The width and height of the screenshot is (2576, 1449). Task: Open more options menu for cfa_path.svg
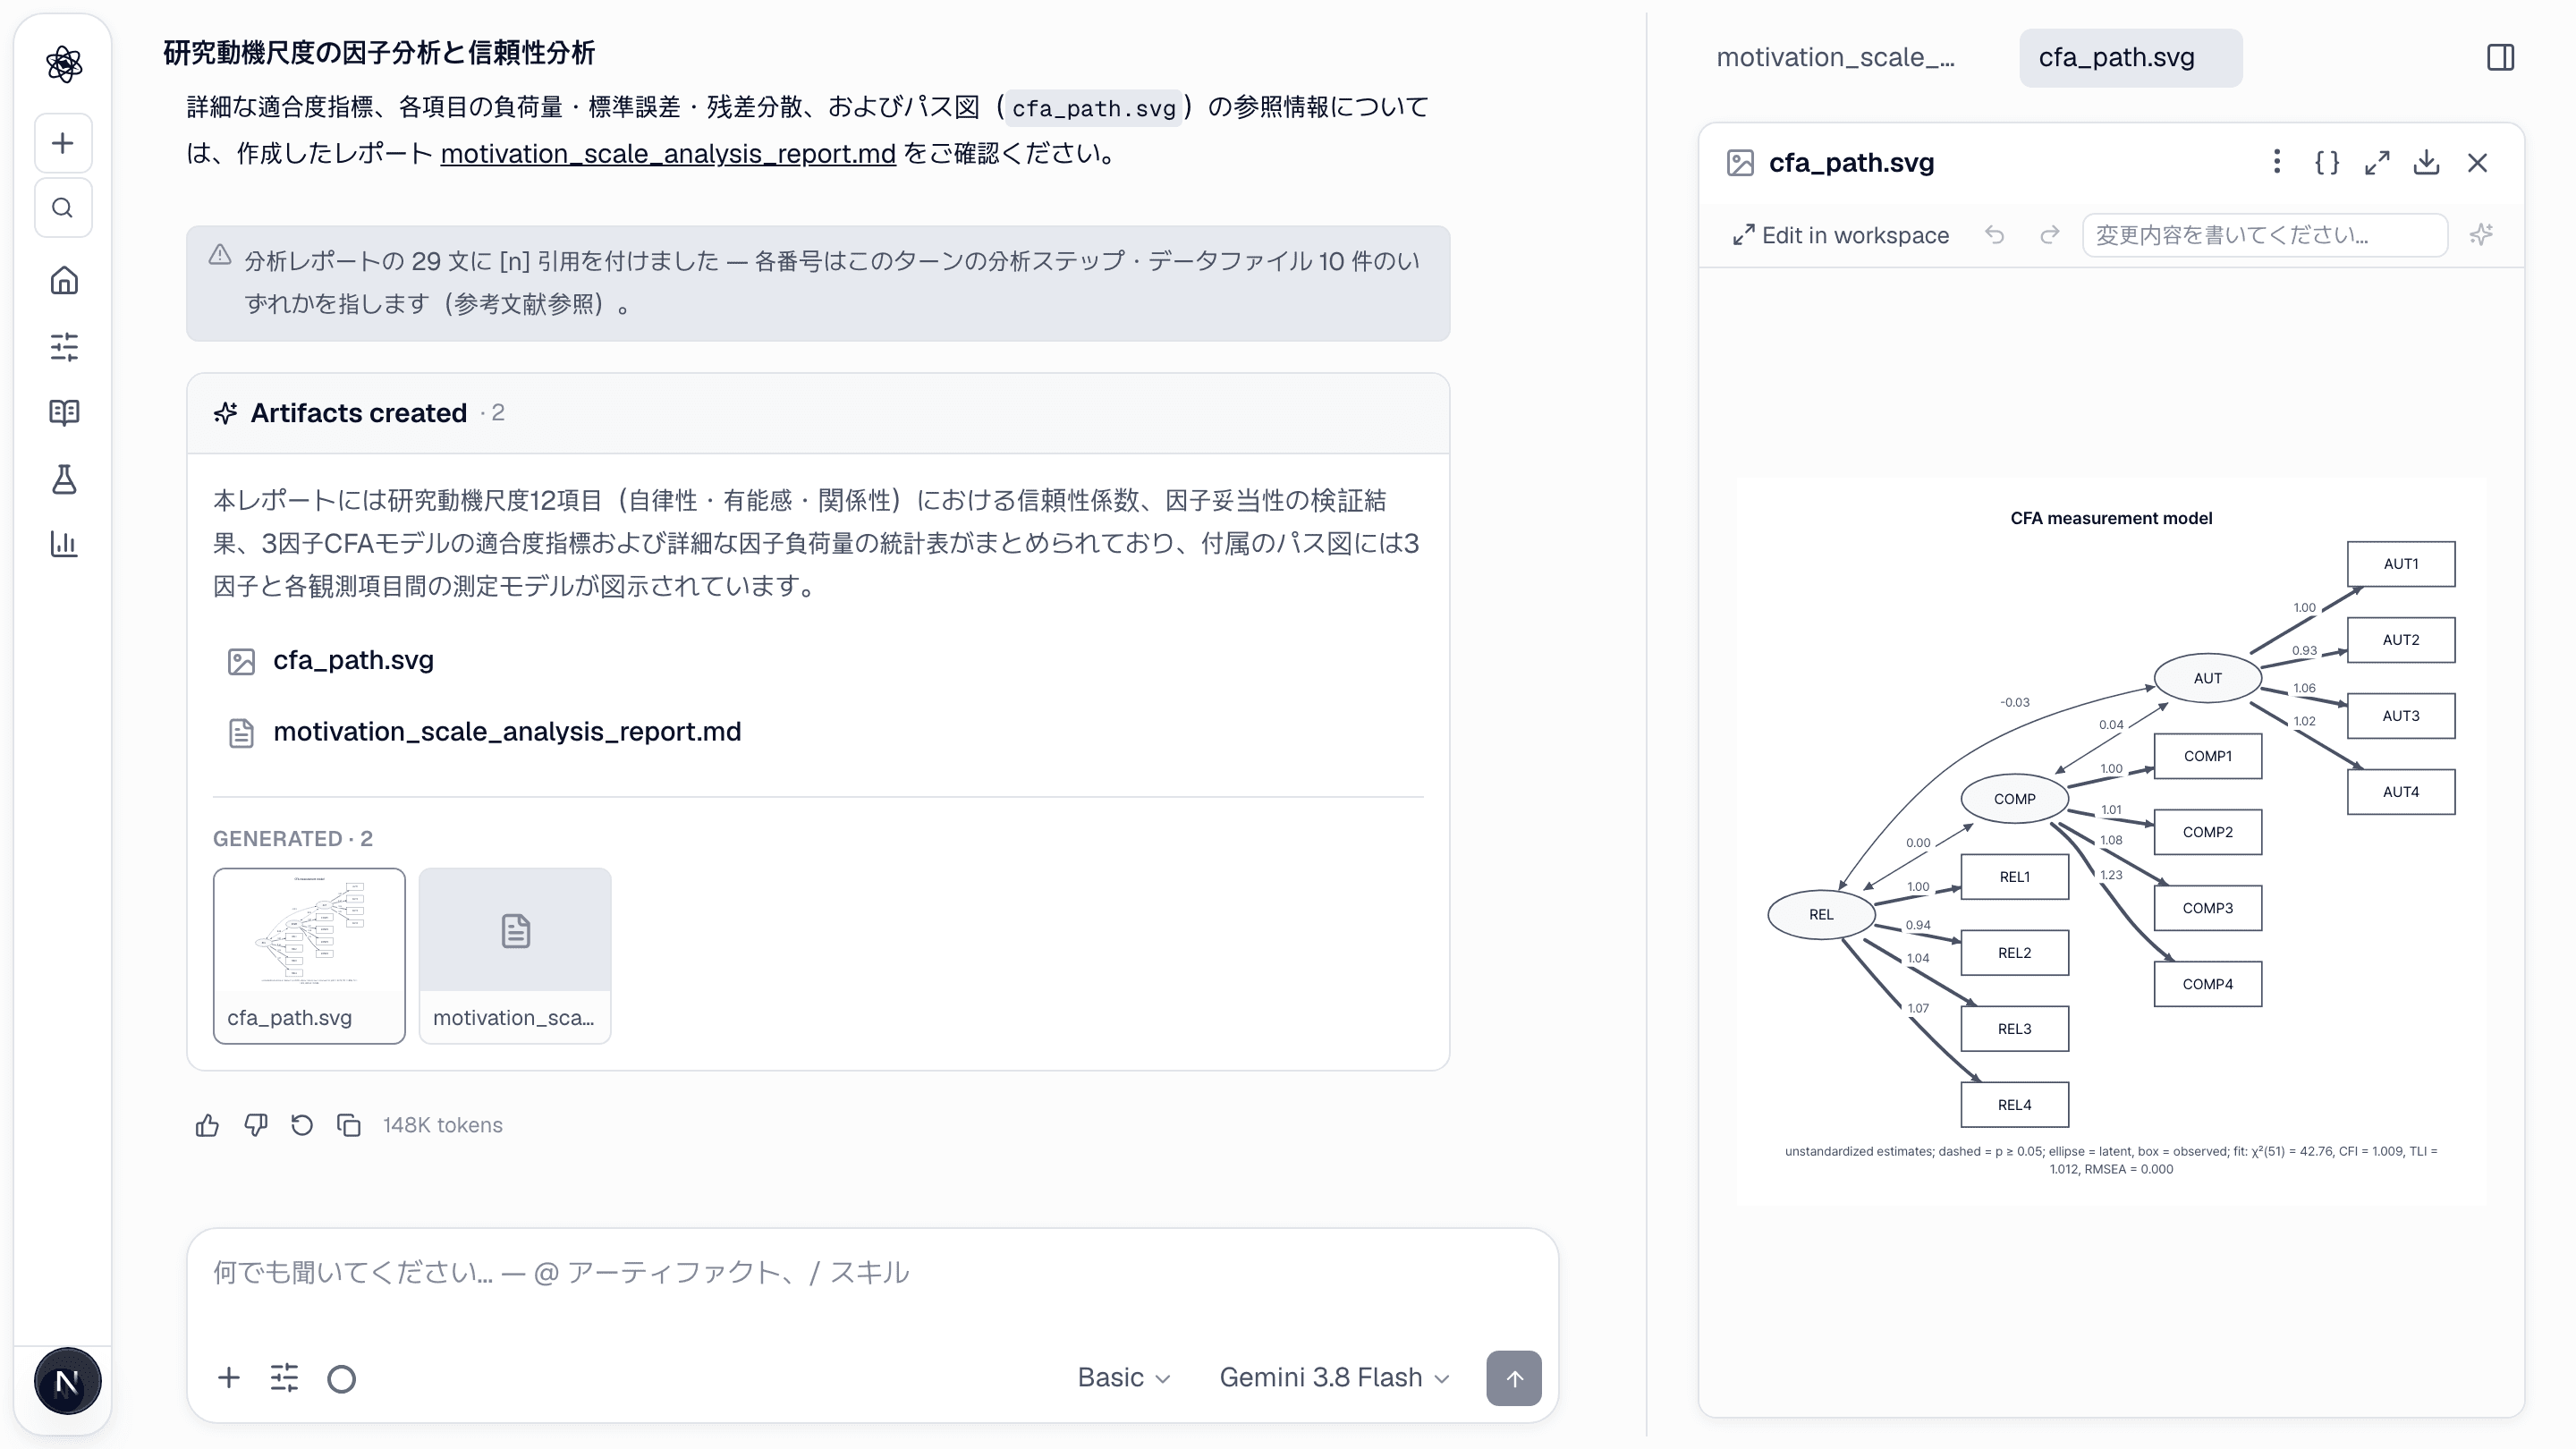coord(2277,163)
